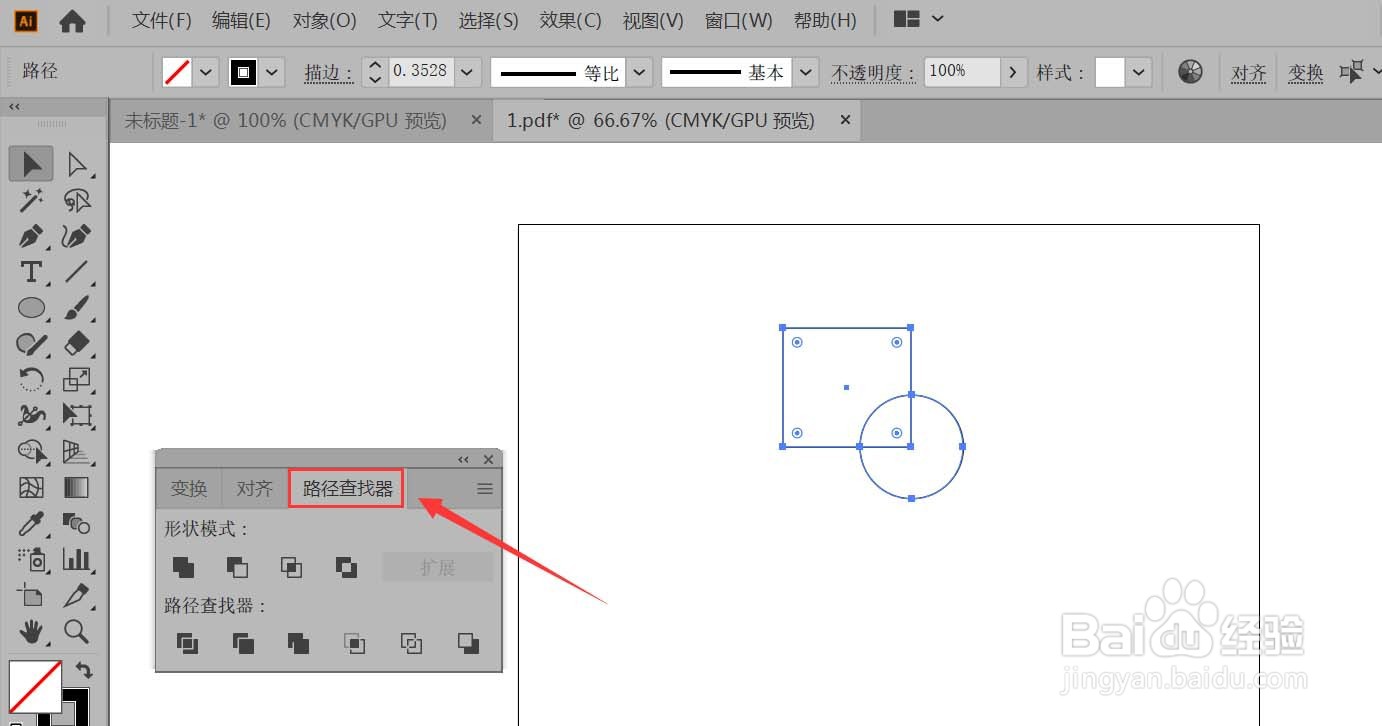The image size is (1382, 726).
Task: Open the Pathfinder panel menu
Action: coord(485,489)
